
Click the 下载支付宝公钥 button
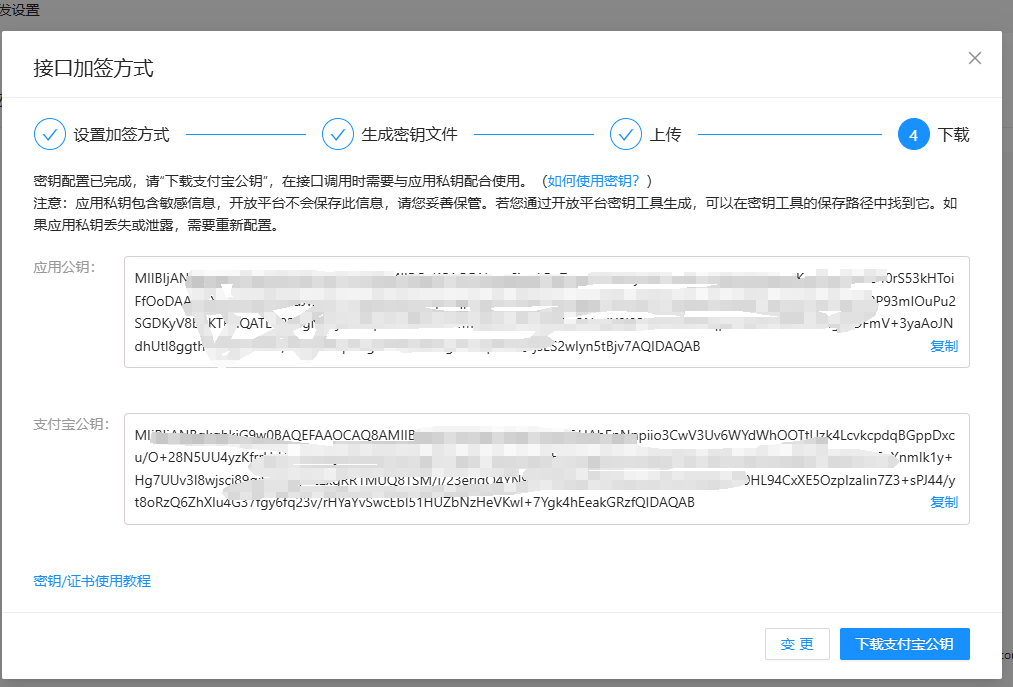point(904,644)
